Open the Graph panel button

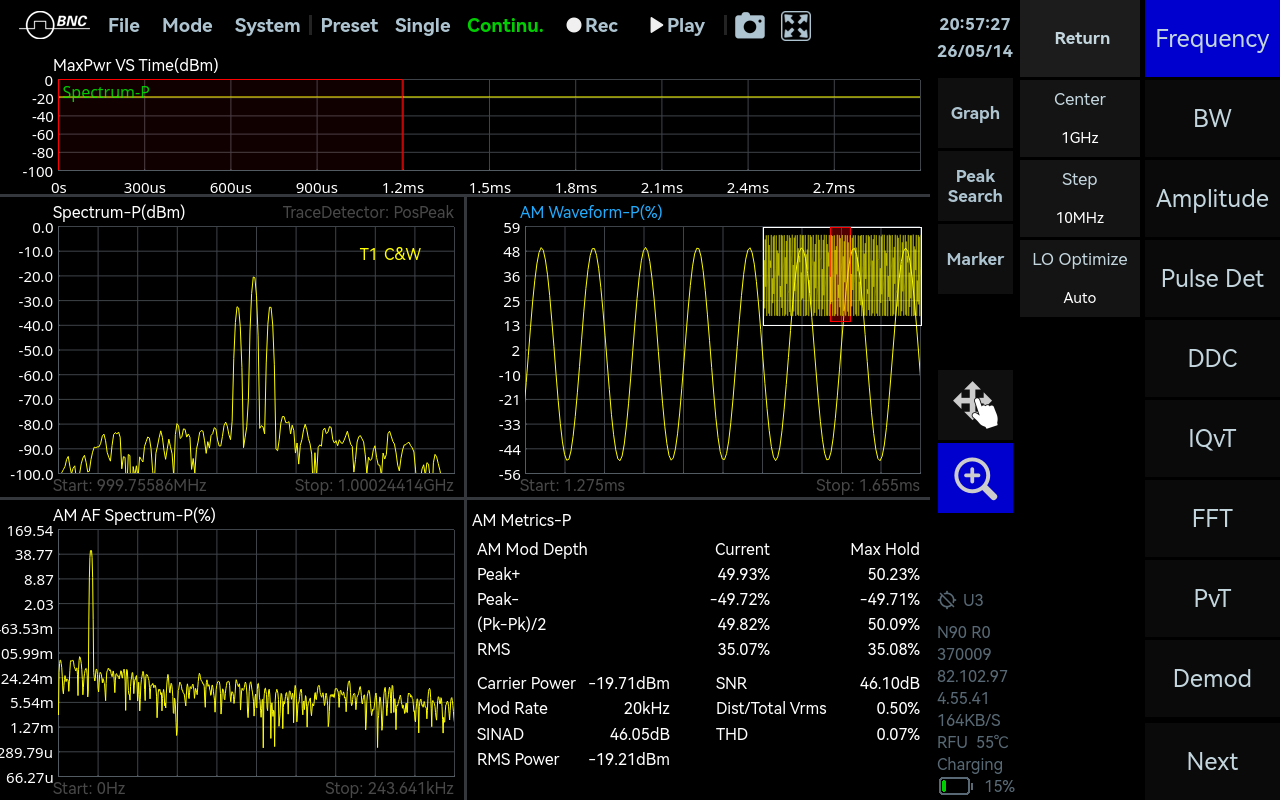[975, 113]
